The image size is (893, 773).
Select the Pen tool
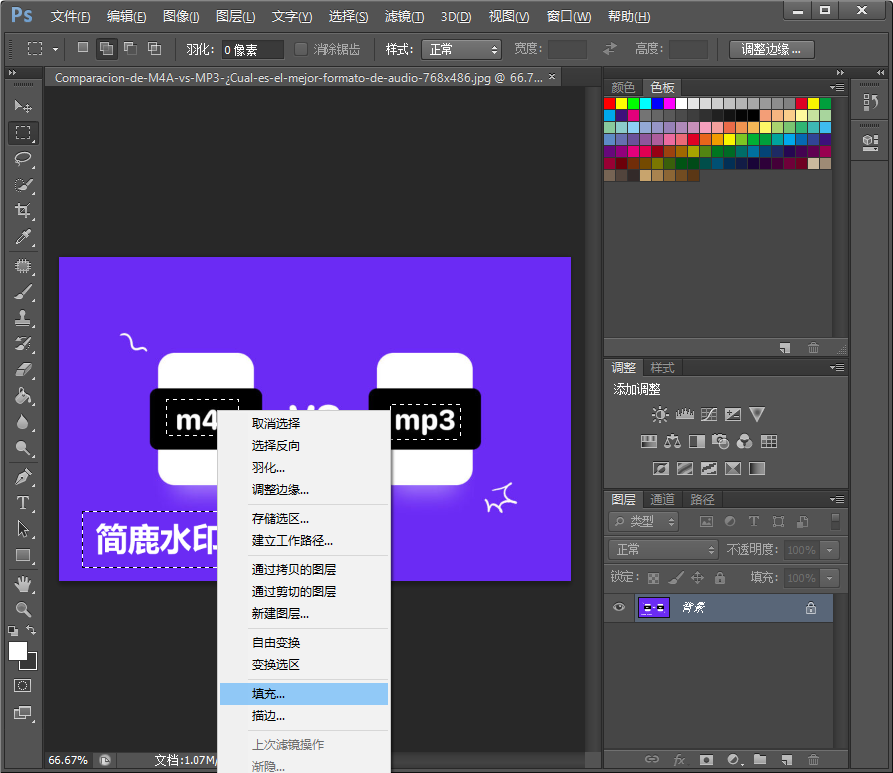click(23, 477)
